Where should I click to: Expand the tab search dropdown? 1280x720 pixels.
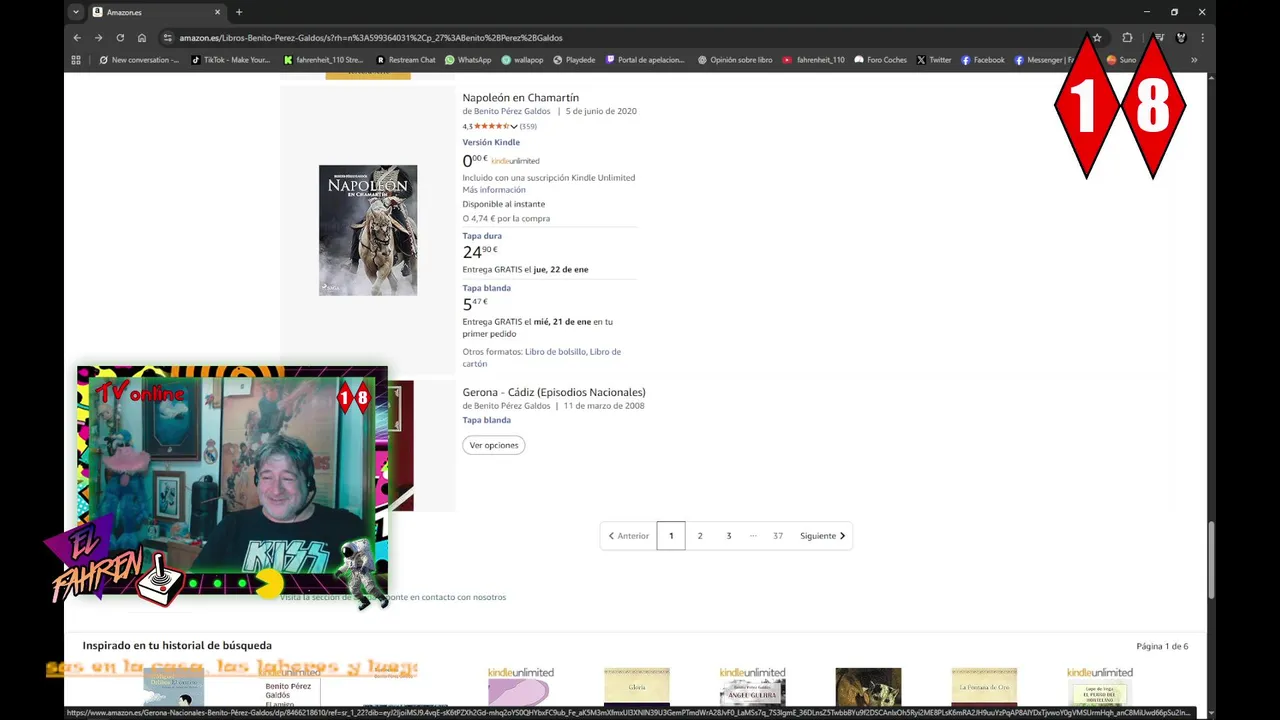76,12
